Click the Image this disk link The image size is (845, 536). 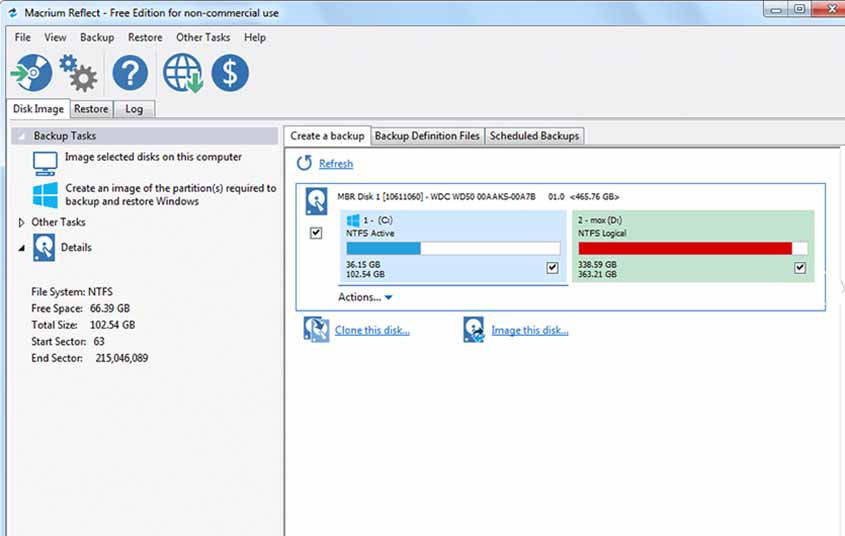530,330
